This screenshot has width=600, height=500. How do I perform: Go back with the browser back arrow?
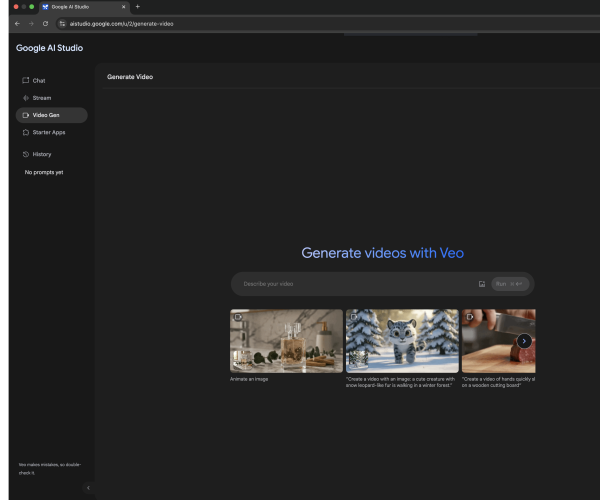coord(17,24)
